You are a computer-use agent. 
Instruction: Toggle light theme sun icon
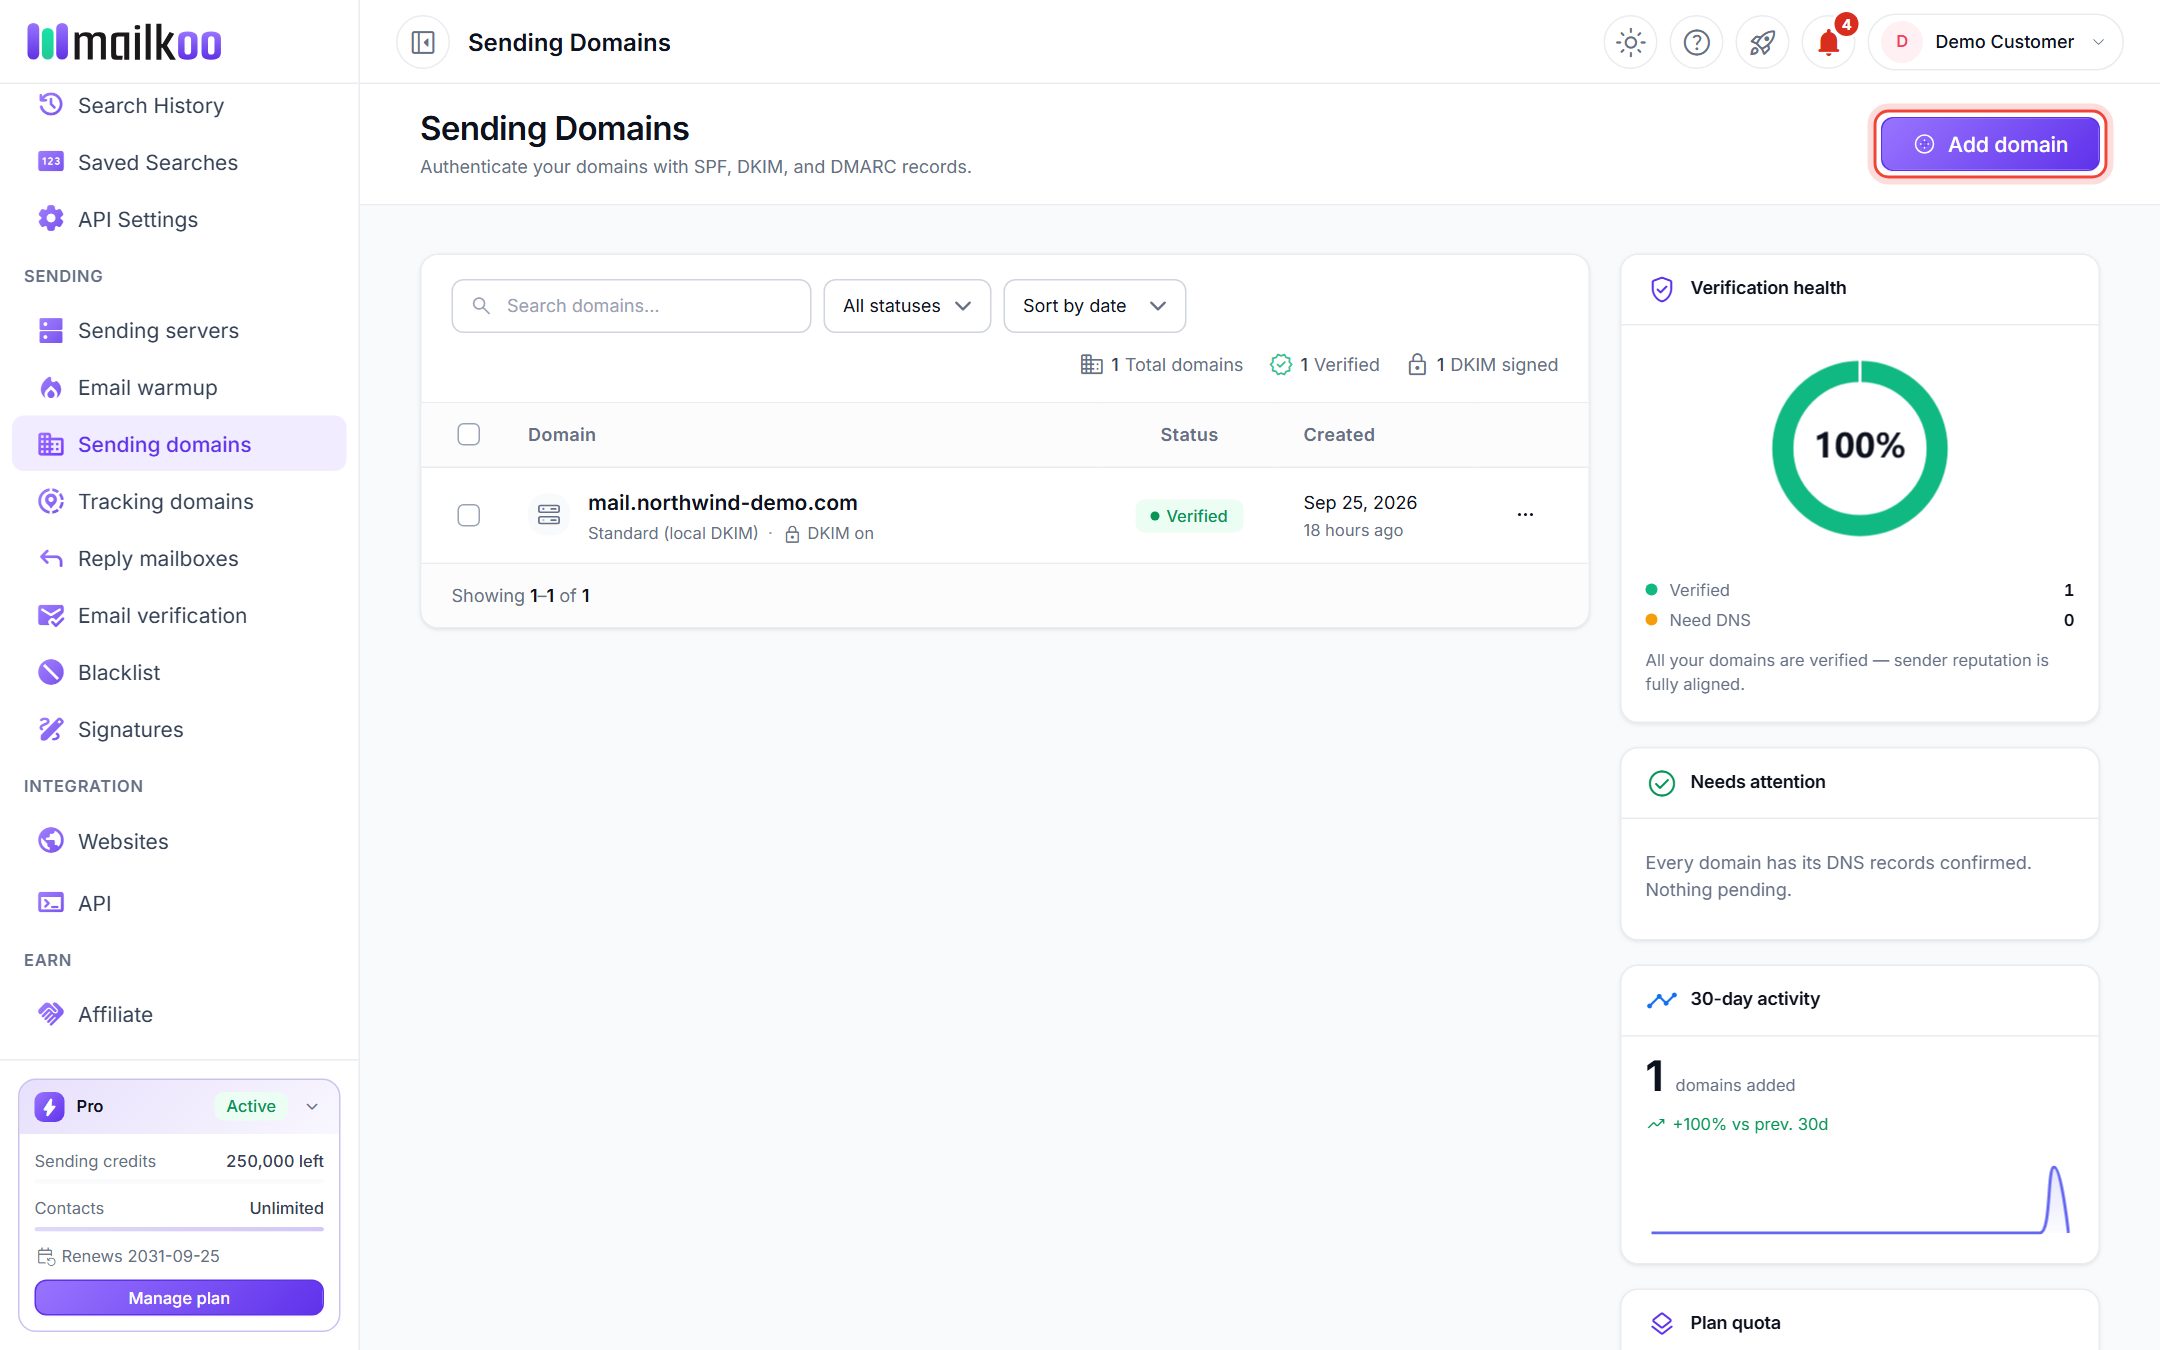coord(1630,42)
